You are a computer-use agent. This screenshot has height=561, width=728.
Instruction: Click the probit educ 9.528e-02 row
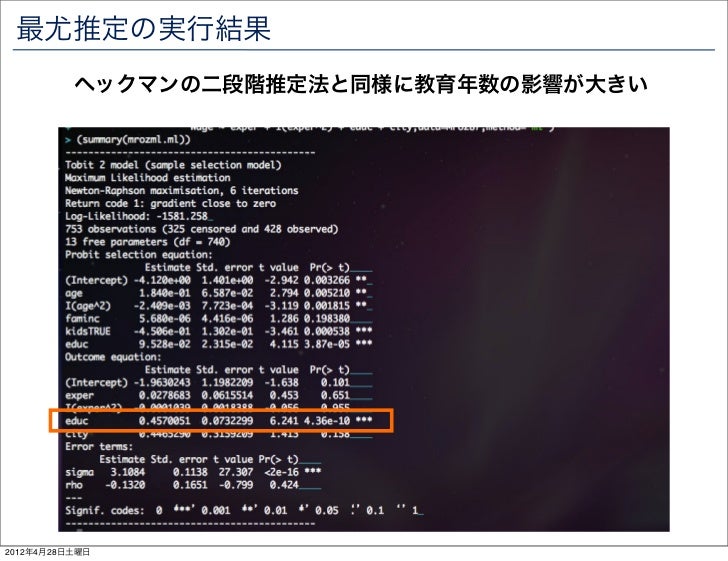219,344
